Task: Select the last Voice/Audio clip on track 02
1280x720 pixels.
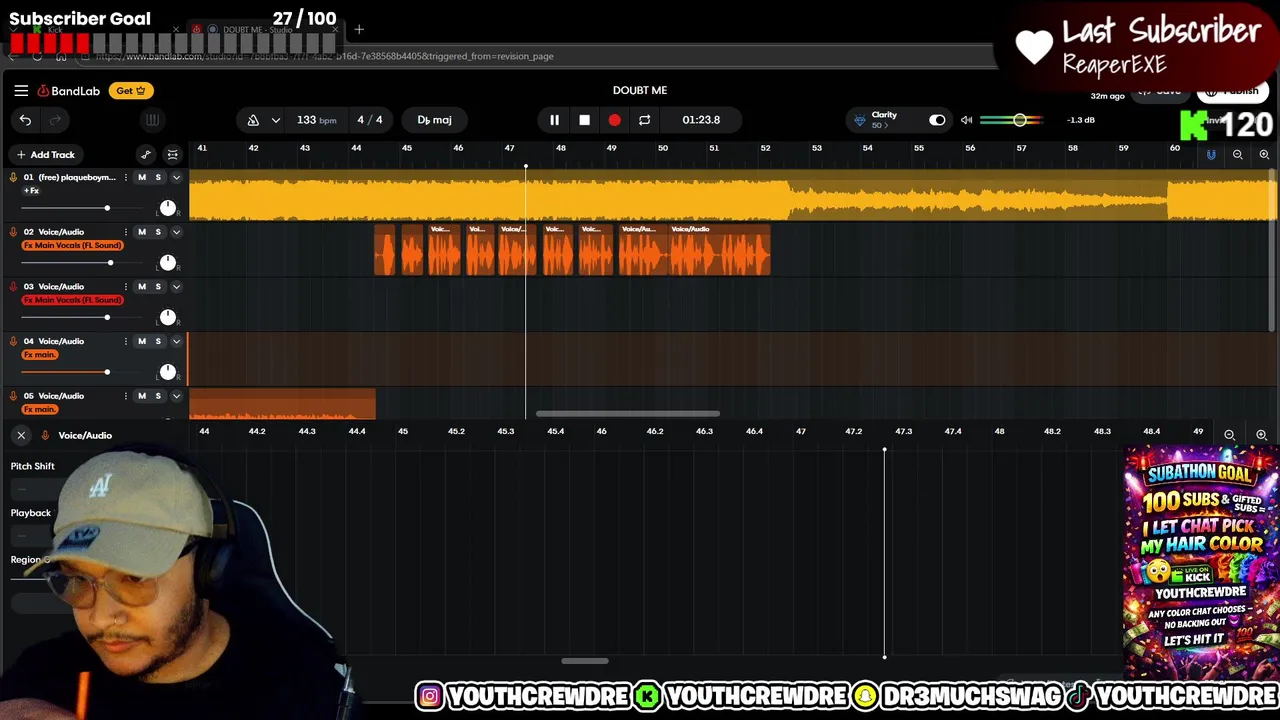Action: tap(720, 250)
